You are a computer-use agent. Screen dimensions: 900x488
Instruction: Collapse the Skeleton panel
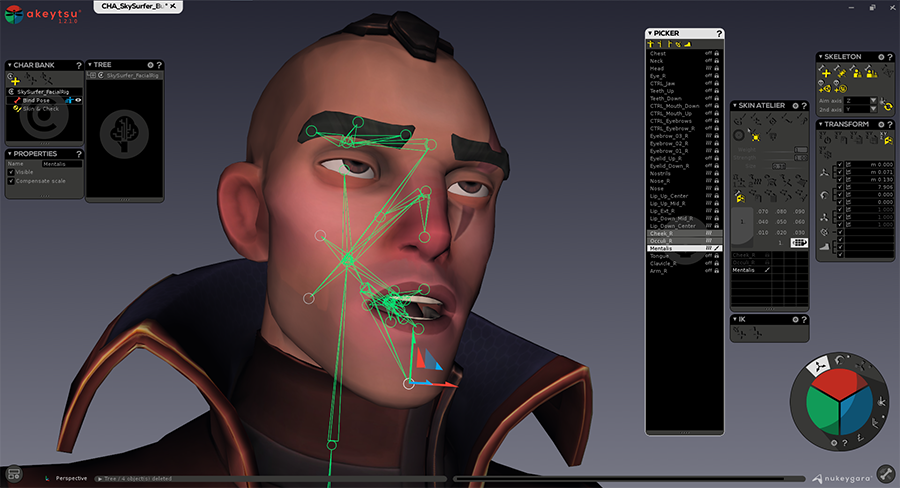click(x=820, y=57)
